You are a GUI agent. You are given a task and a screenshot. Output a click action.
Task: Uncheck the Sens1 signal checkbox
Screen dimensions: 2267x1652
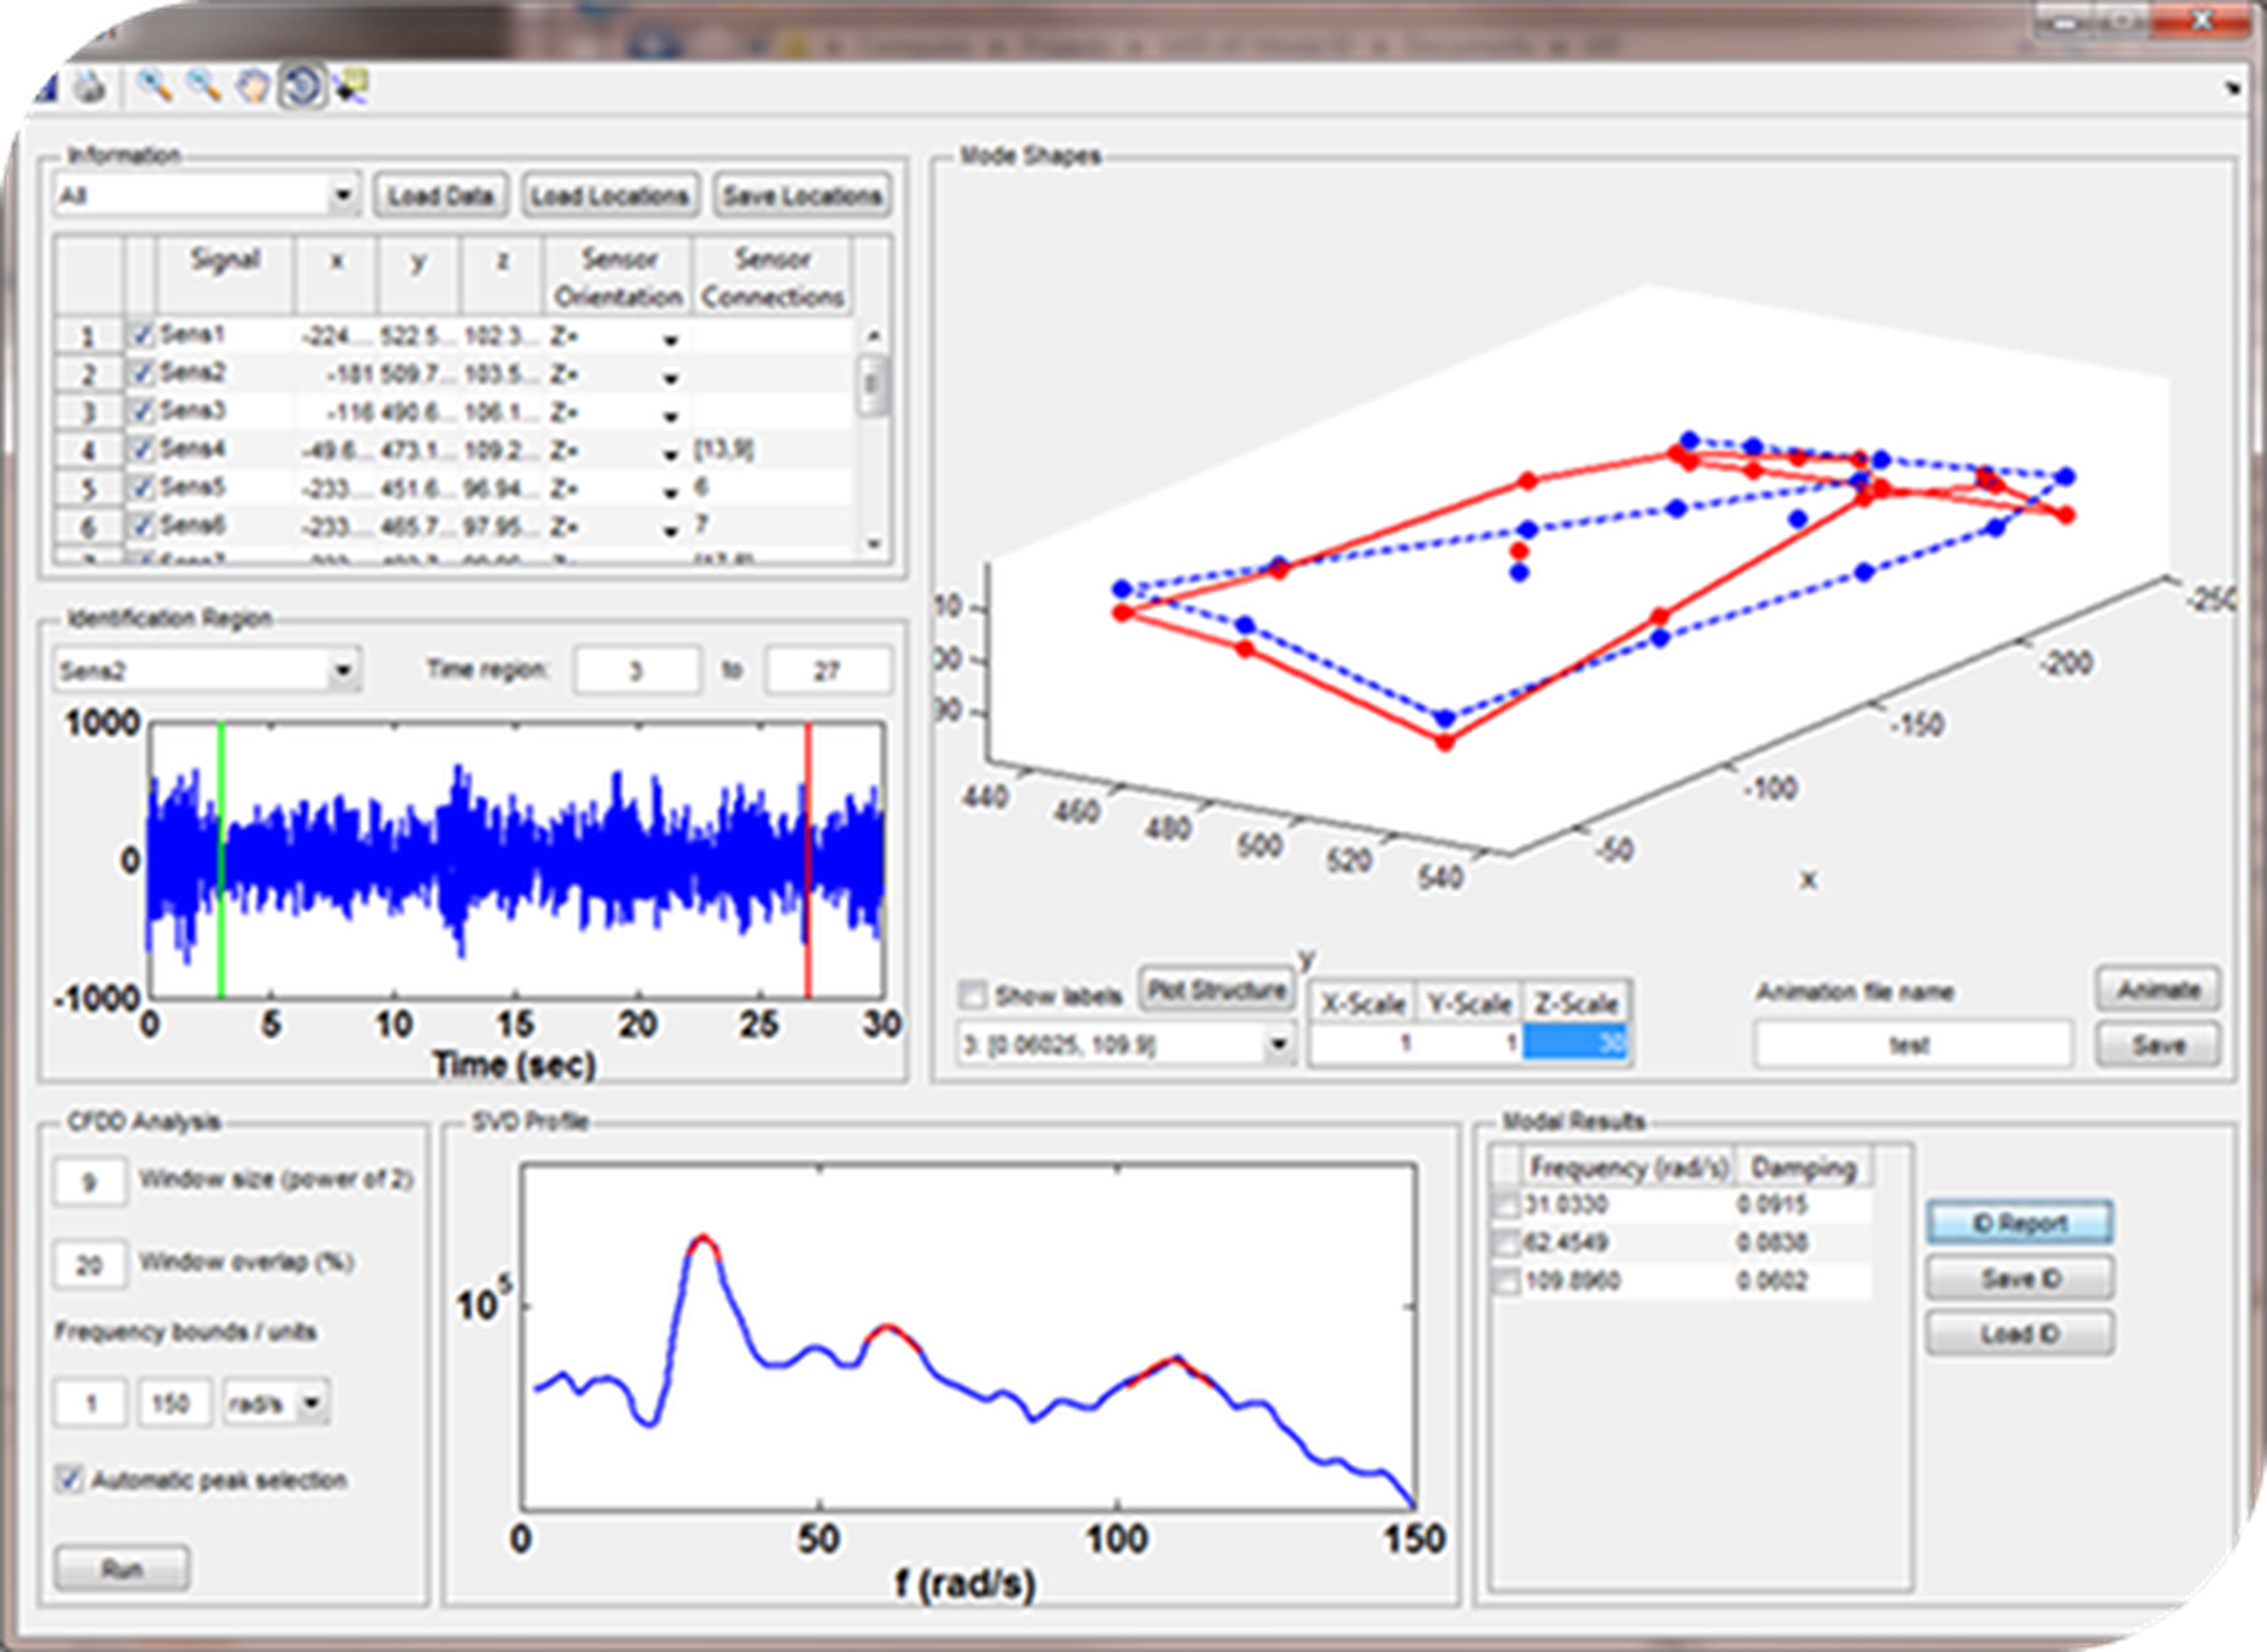point(141,335)
